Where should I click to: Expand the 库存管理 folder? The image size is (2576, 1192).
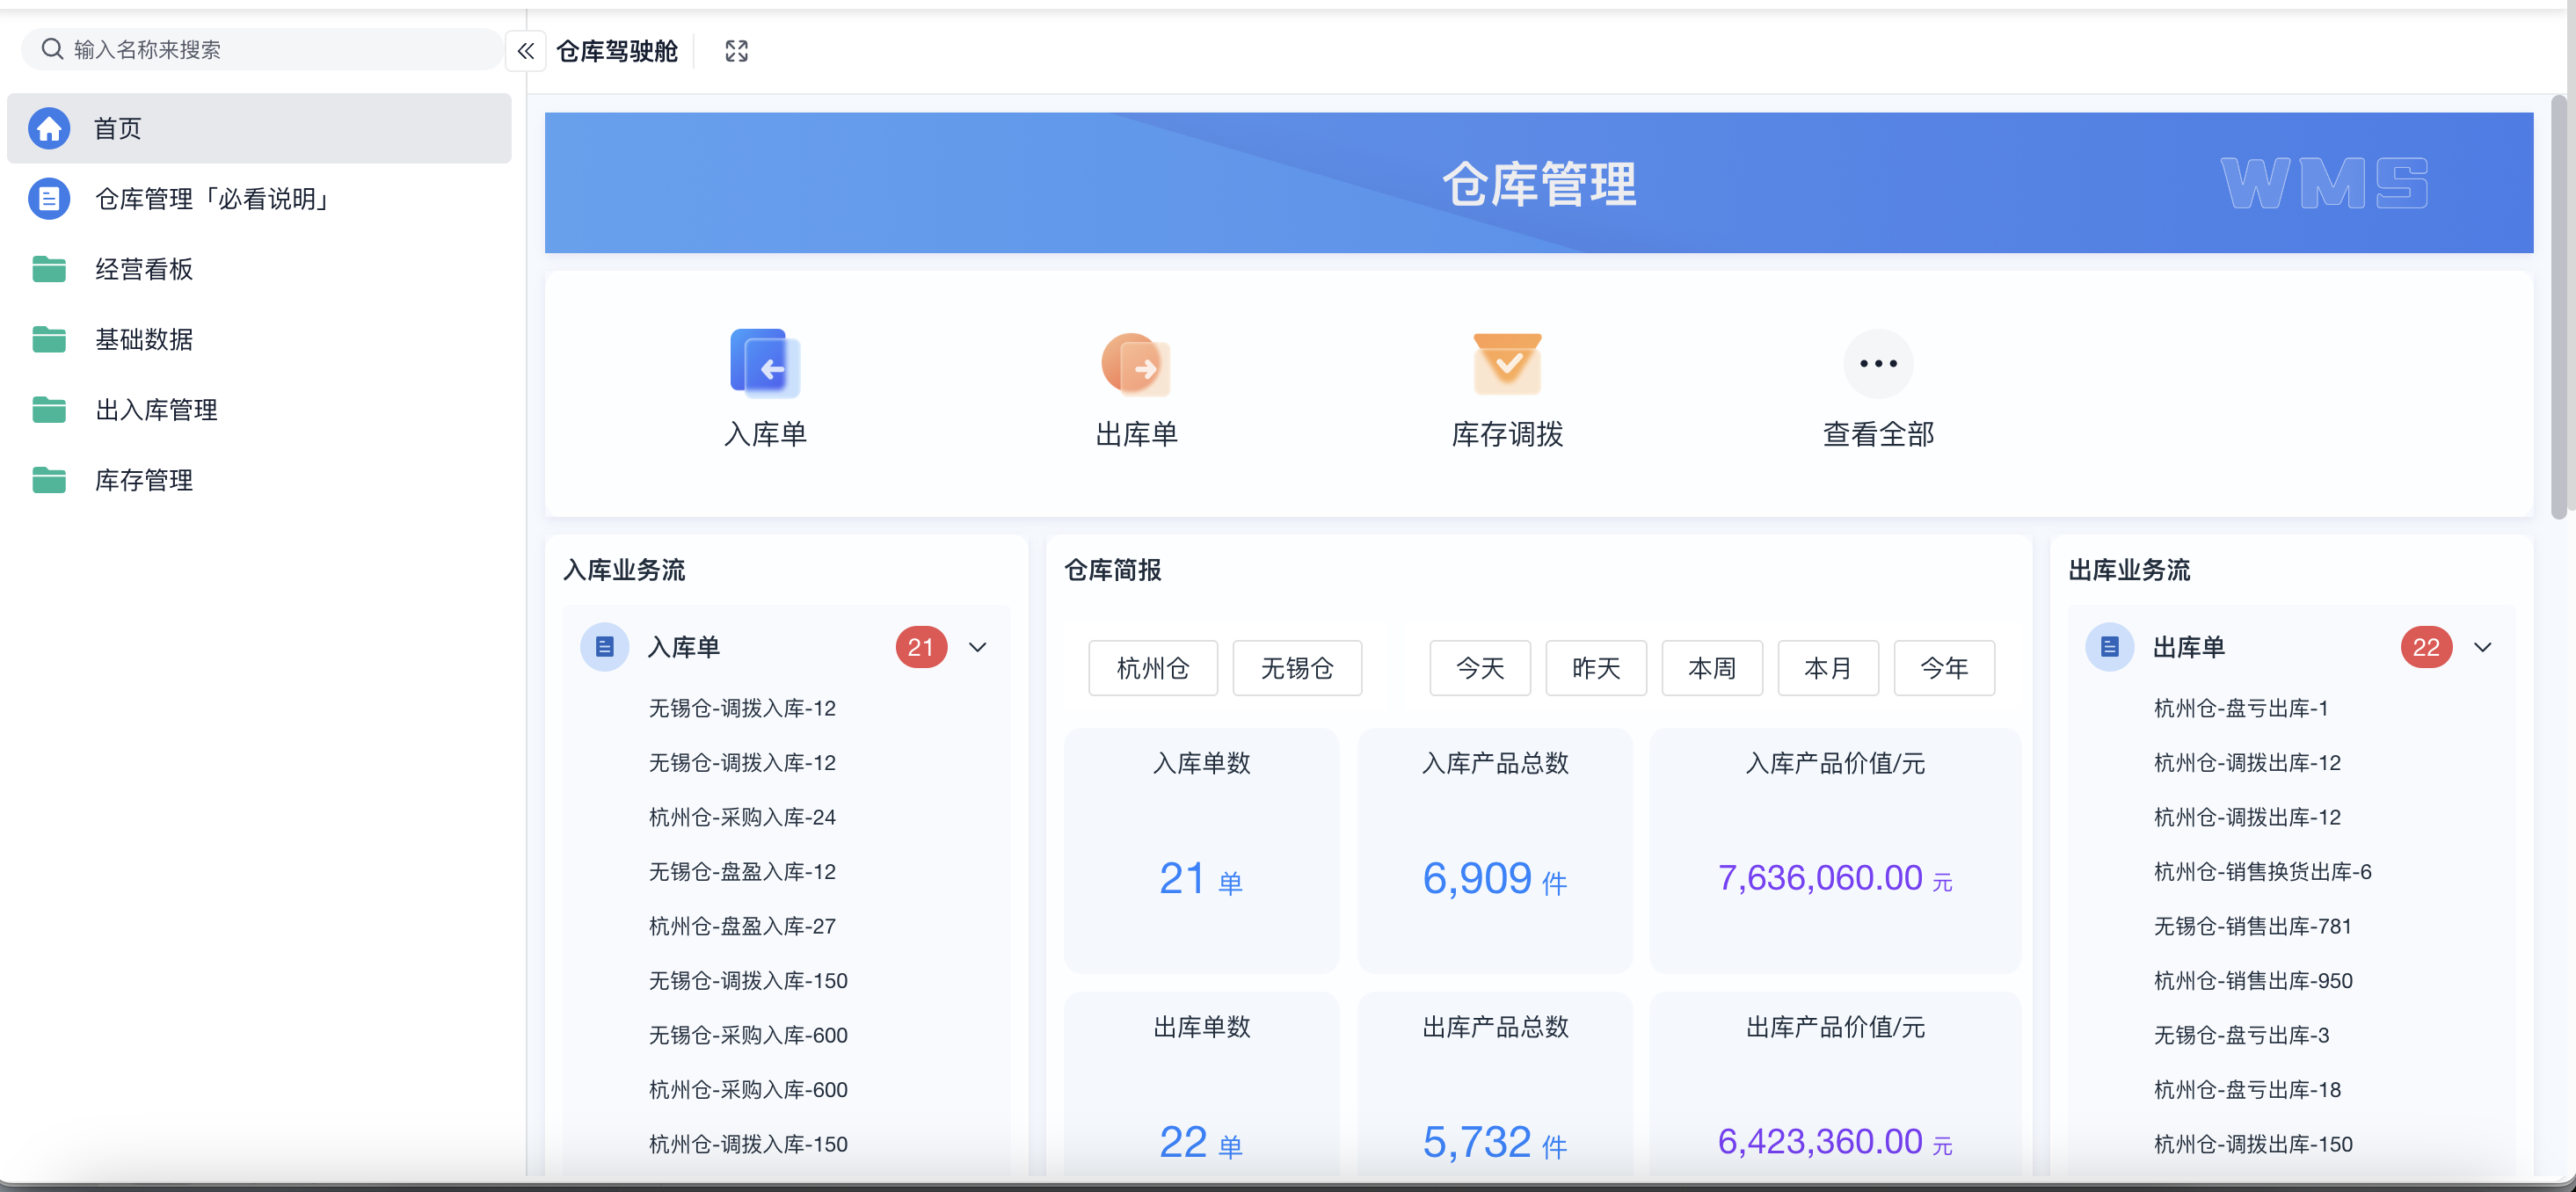259,480
